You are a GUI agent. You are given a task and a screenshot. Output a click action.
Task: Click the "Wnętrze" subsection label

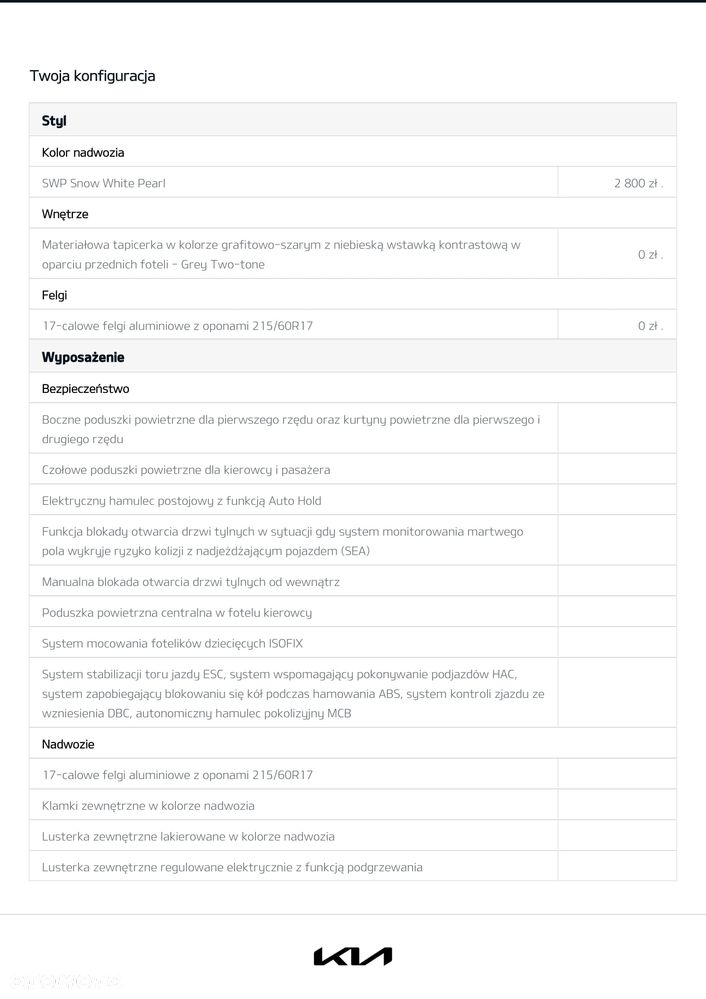click(65, 214)
